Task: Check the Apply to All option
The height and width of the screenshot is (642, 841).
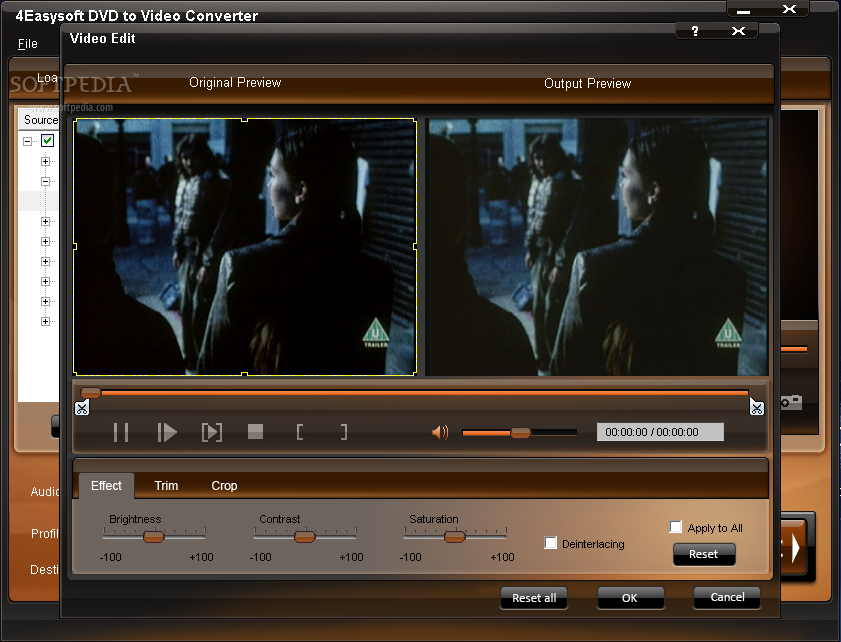Action: [676, 527]
